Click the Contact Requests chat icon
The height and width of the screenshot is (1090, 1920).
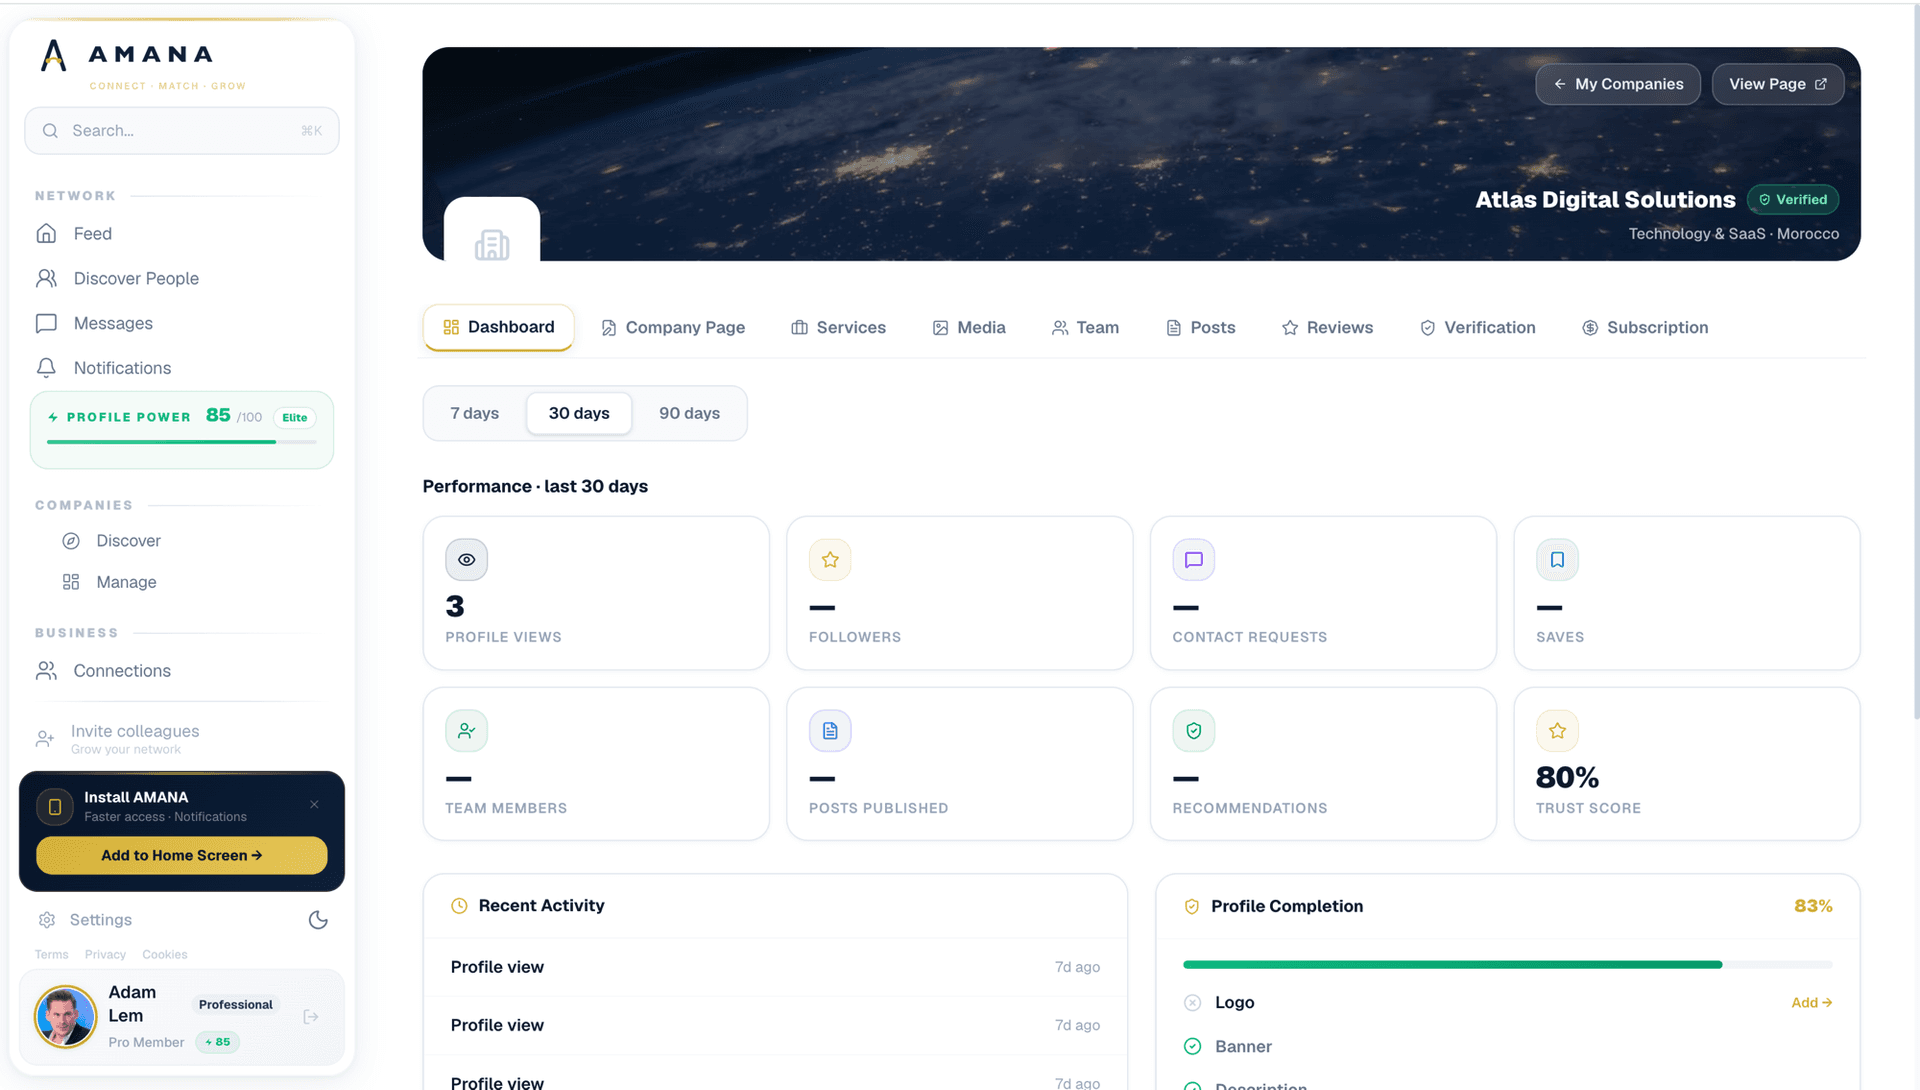[x=1194, y=560]
